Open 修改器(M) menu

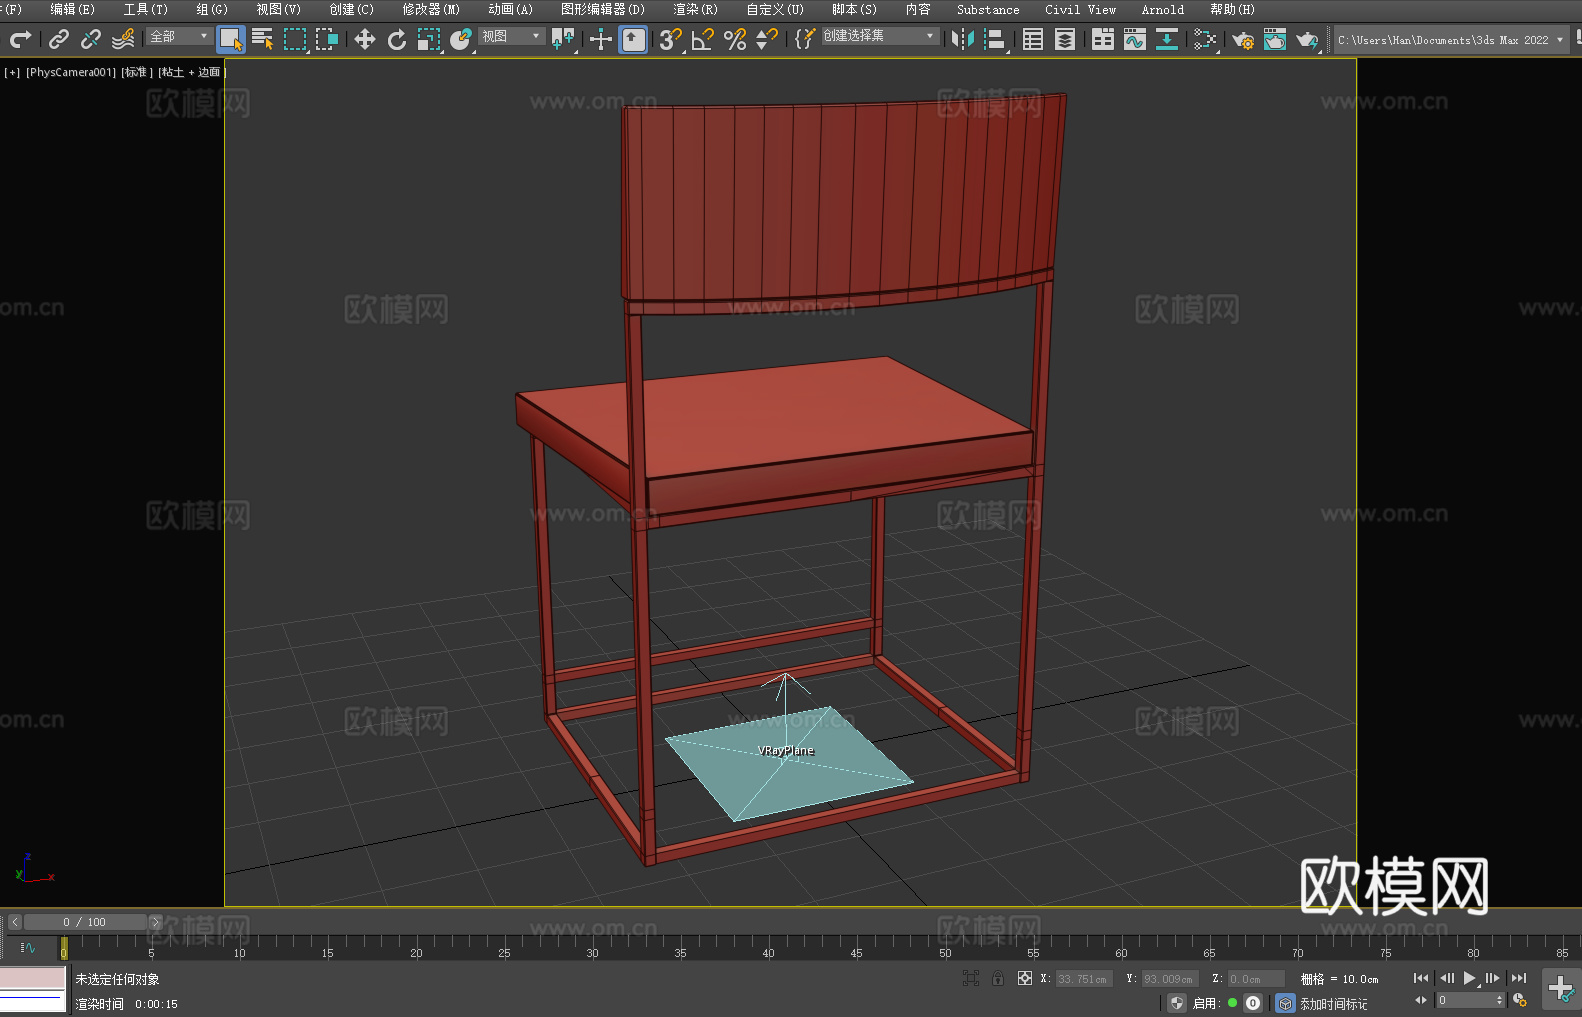(x=431, y=10)
